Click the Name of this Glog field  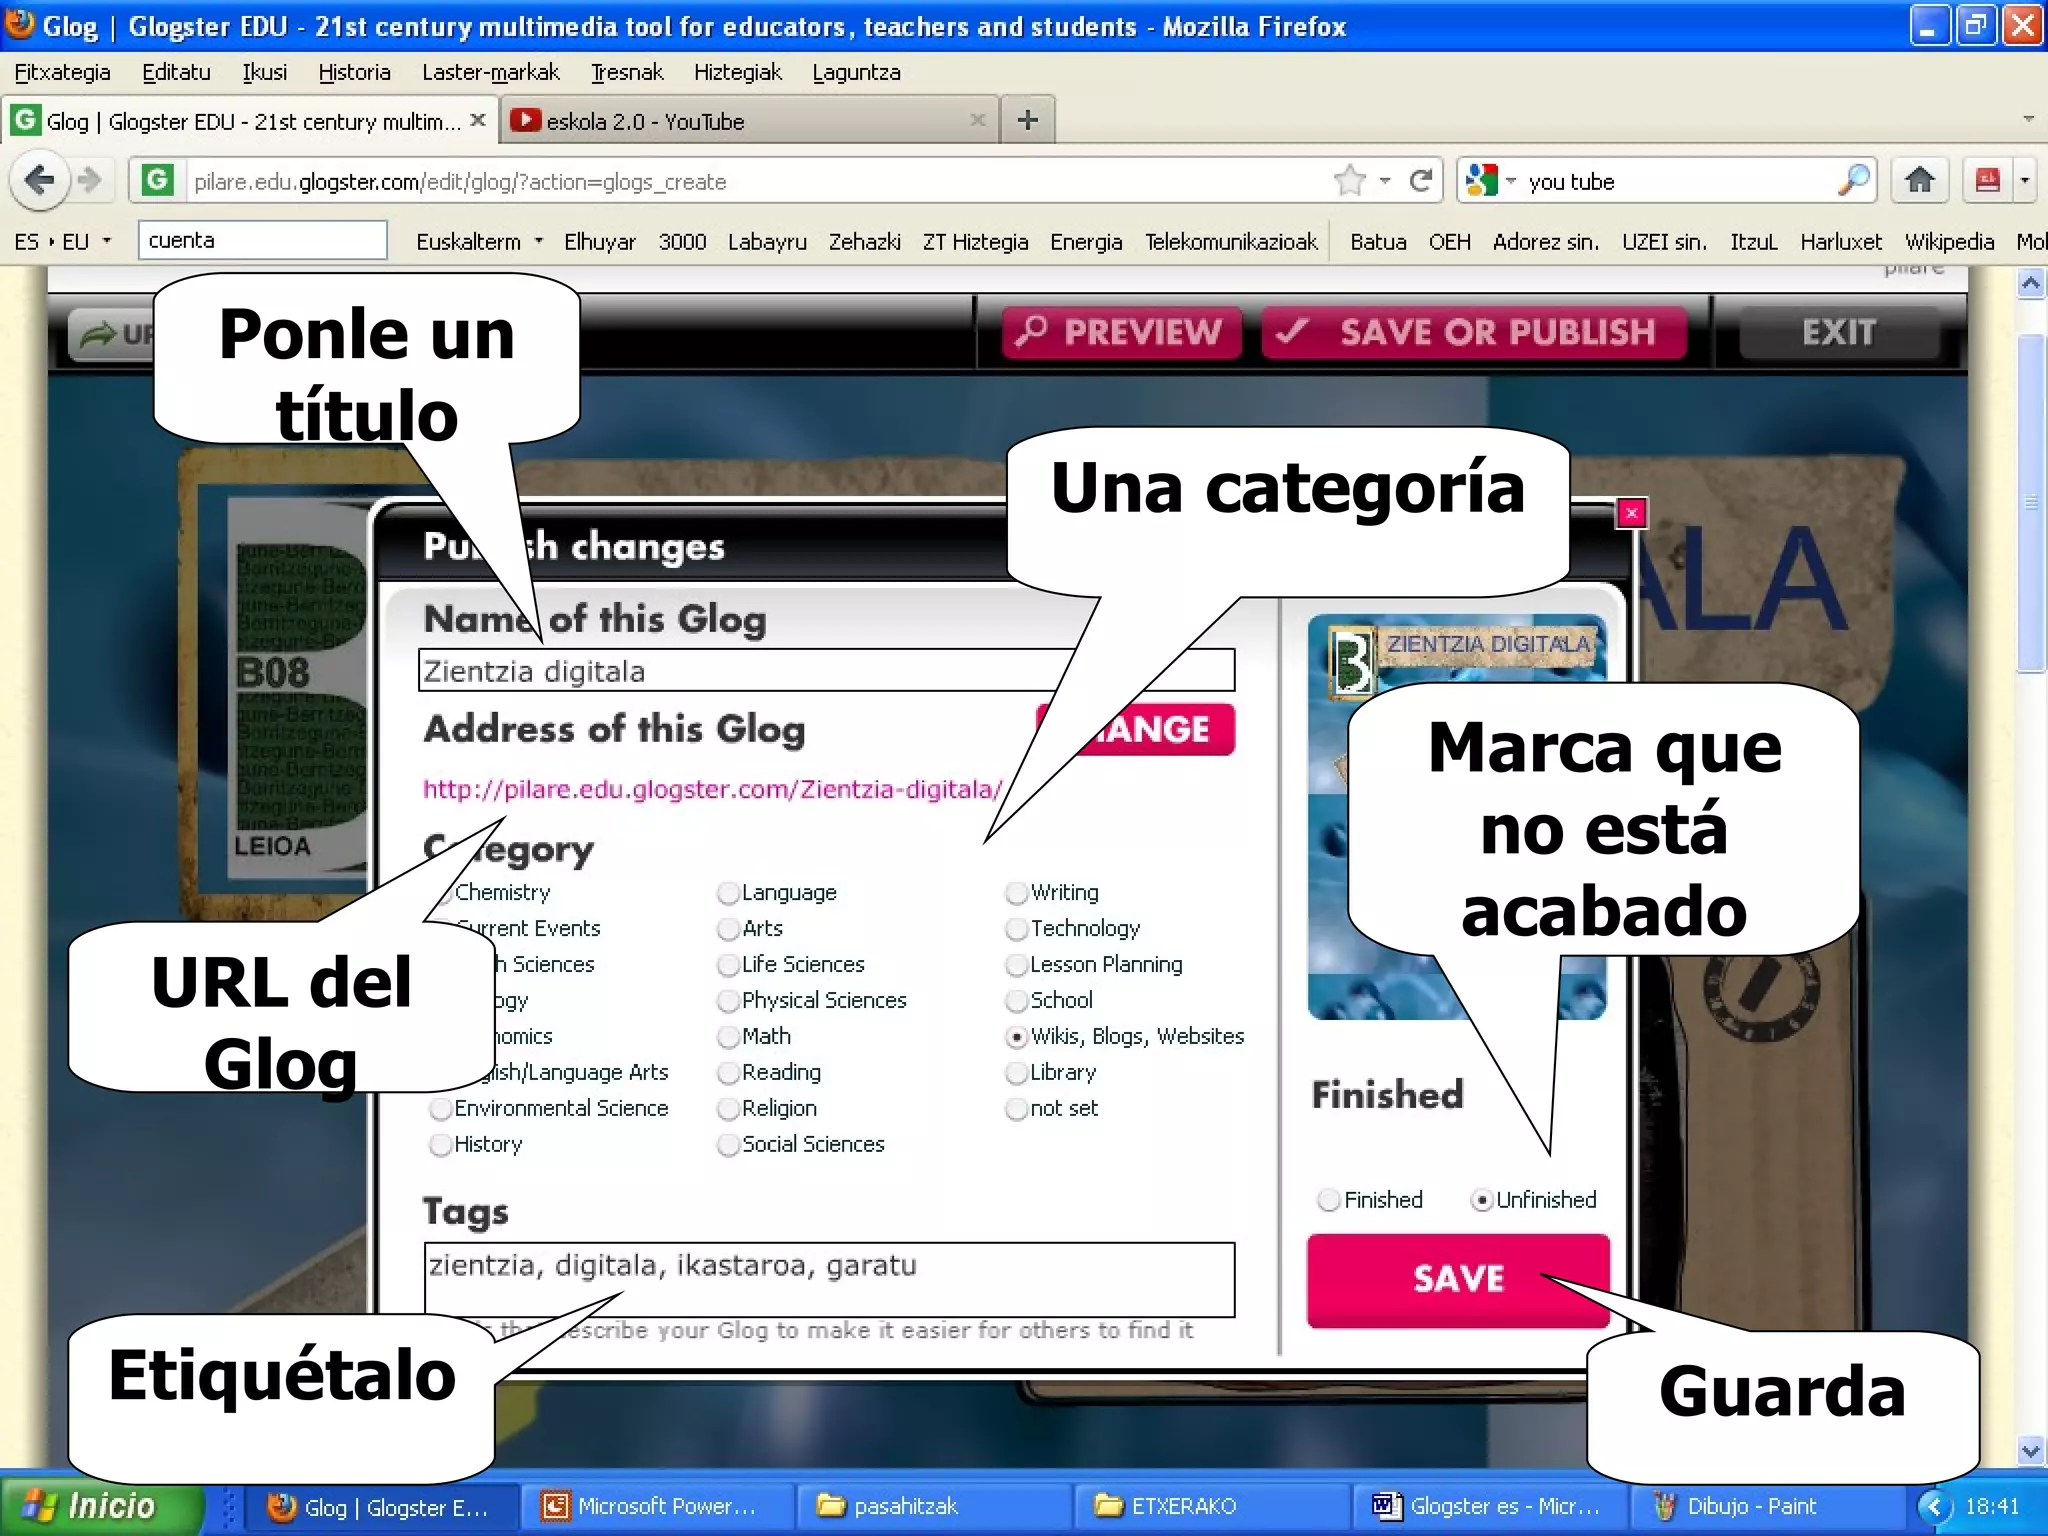pyautogui.click(x=826, y=670)
